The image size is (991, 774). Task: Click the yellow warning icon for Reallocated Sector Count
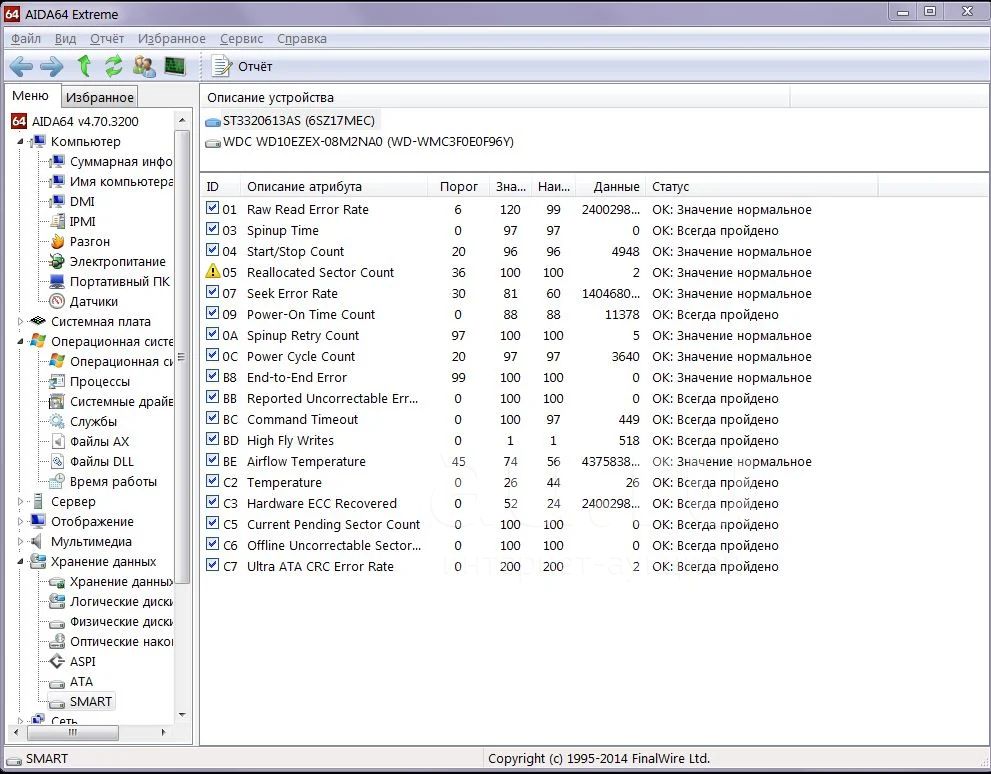coord(212,271)
